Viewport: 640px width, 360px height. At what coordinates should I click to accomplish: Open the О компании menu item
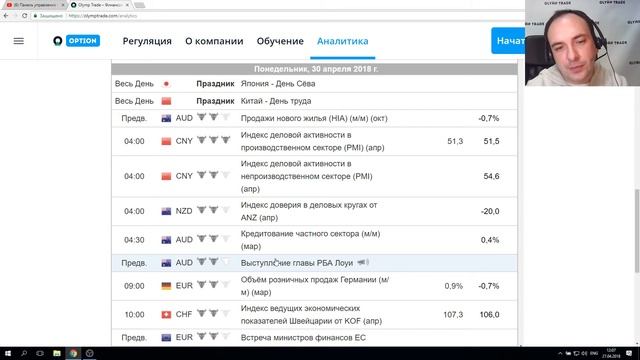(214, 41)
